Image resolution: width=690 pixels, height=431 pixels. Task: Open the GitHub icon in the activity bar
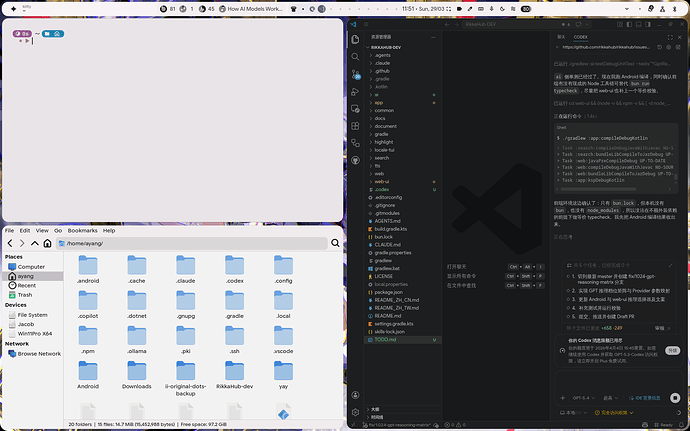(x=356, y=160)
